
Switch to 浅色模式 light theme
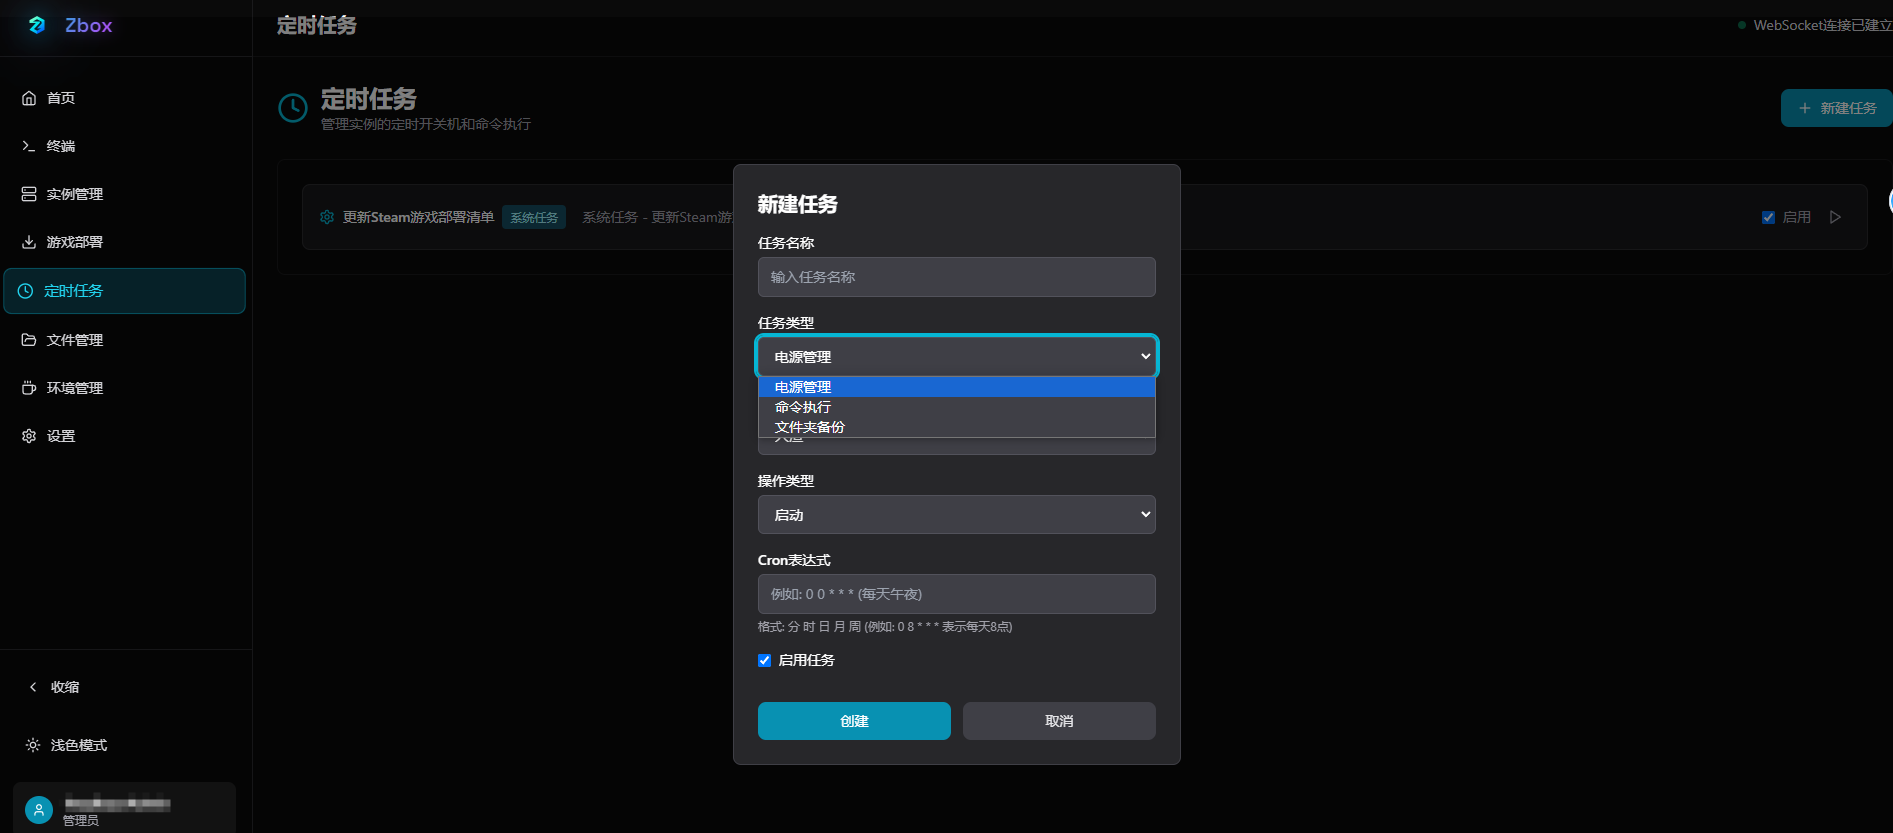(125, 745)
